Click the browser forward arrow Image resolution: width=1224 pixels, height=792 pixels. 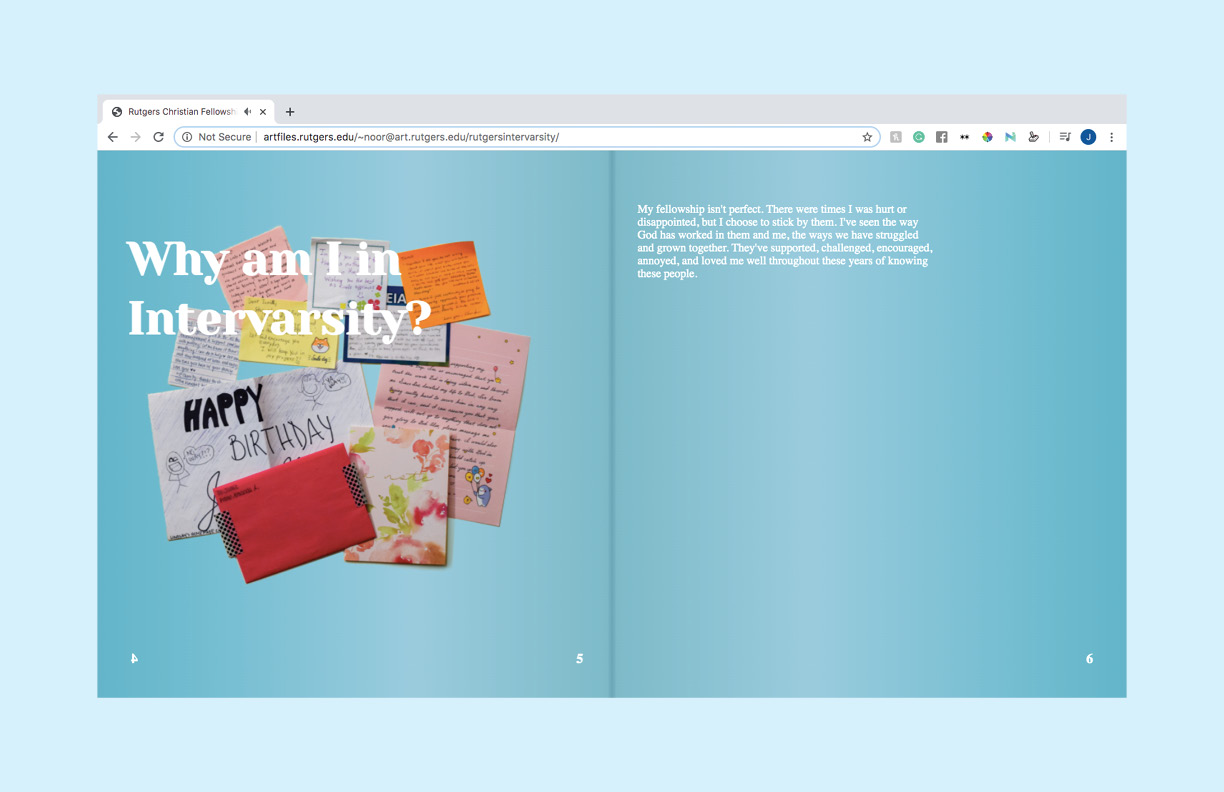(136, 137)
